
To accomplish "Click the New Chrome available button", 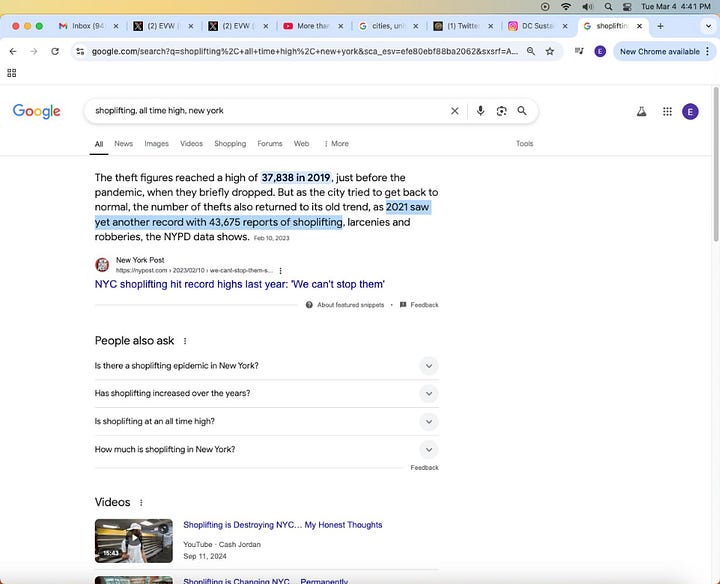I will 659,51.
